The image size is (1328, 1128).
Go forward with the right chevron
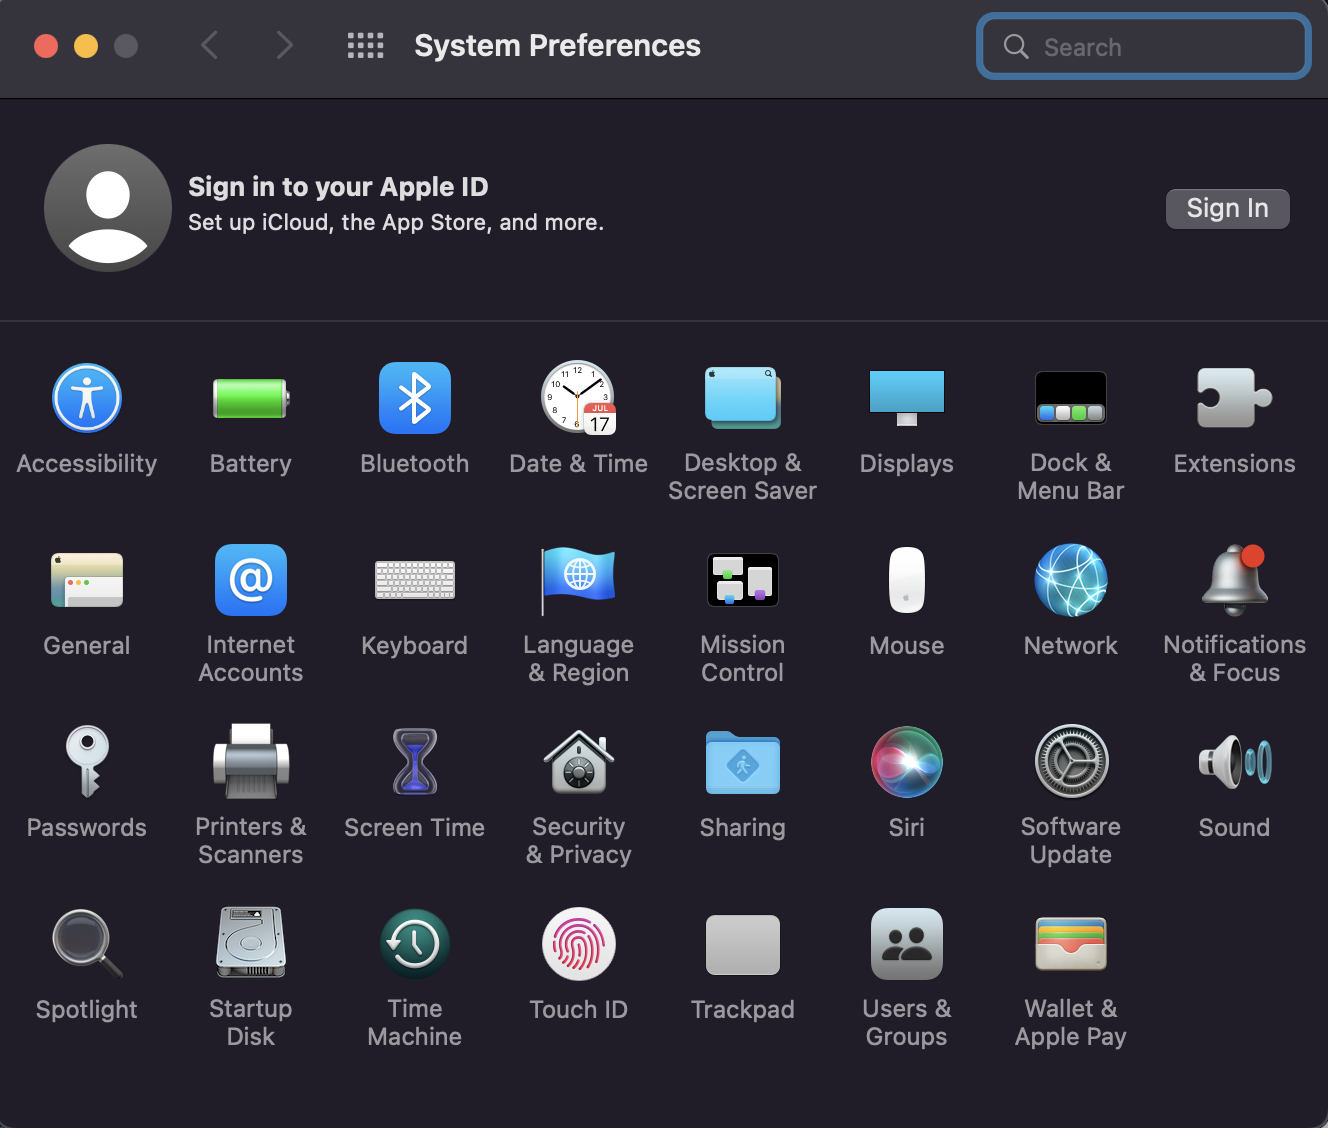click(x=285, y=46)
